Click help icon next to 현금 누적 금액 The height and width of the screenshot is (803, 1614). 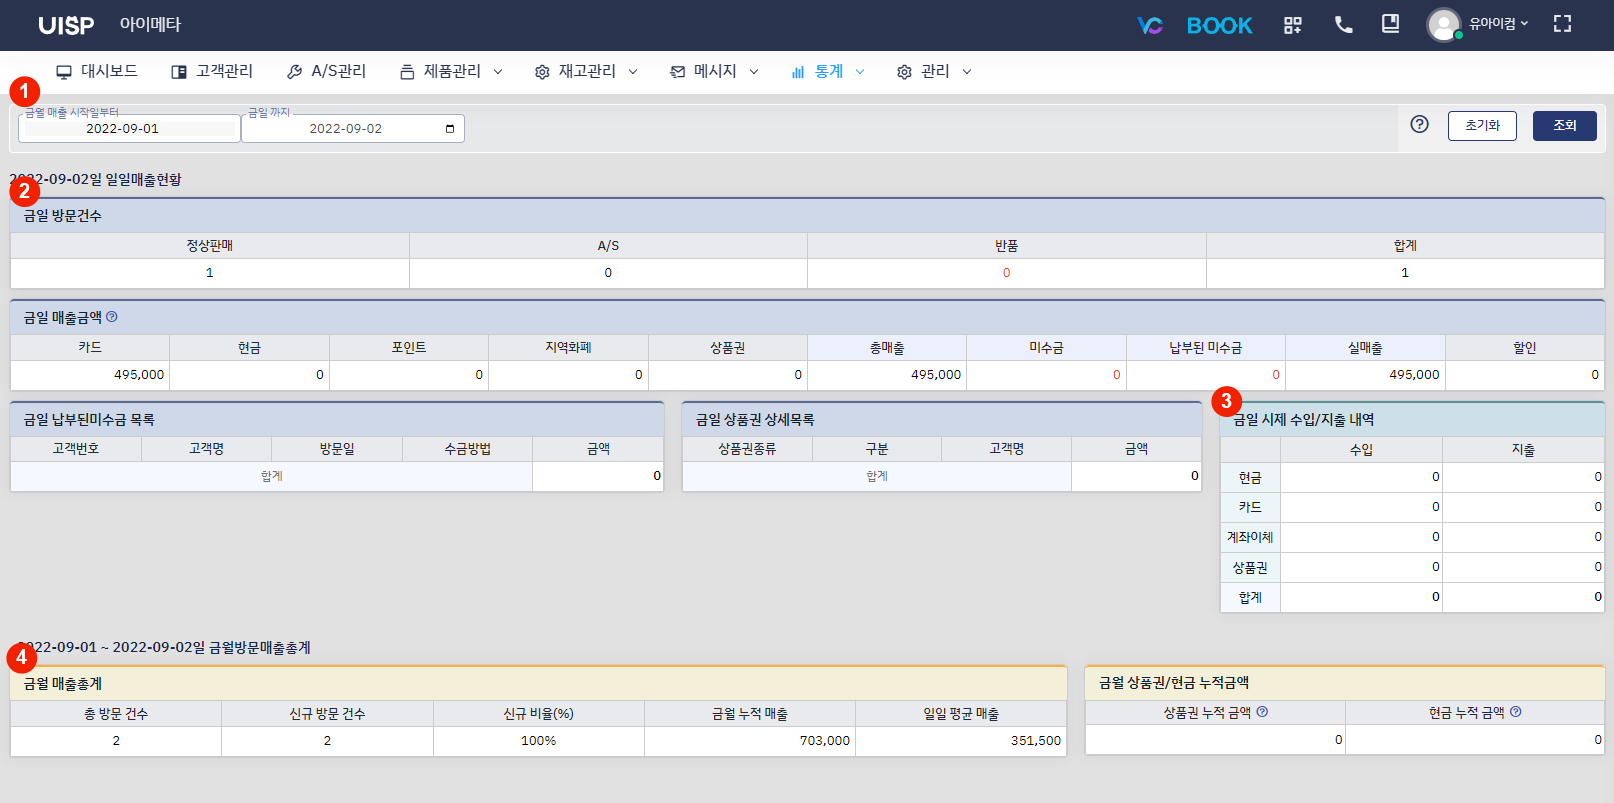[1516, 712]
